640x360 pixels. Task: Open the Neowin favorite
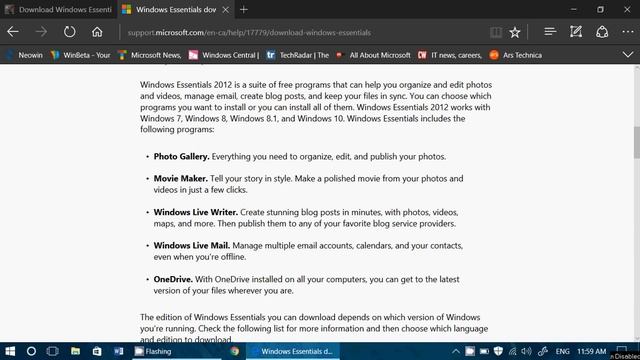pos(25,55)
